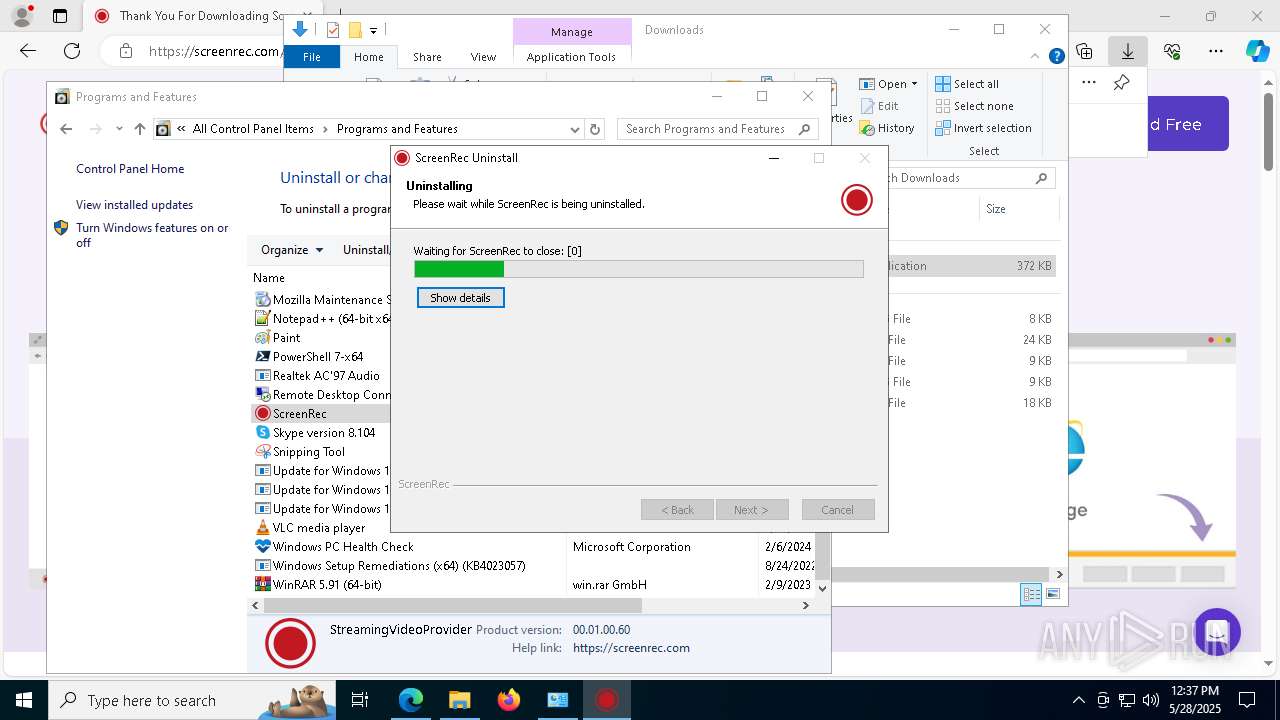
Task: Click the uninstall progress bar
Action: [x=639, y=269]
